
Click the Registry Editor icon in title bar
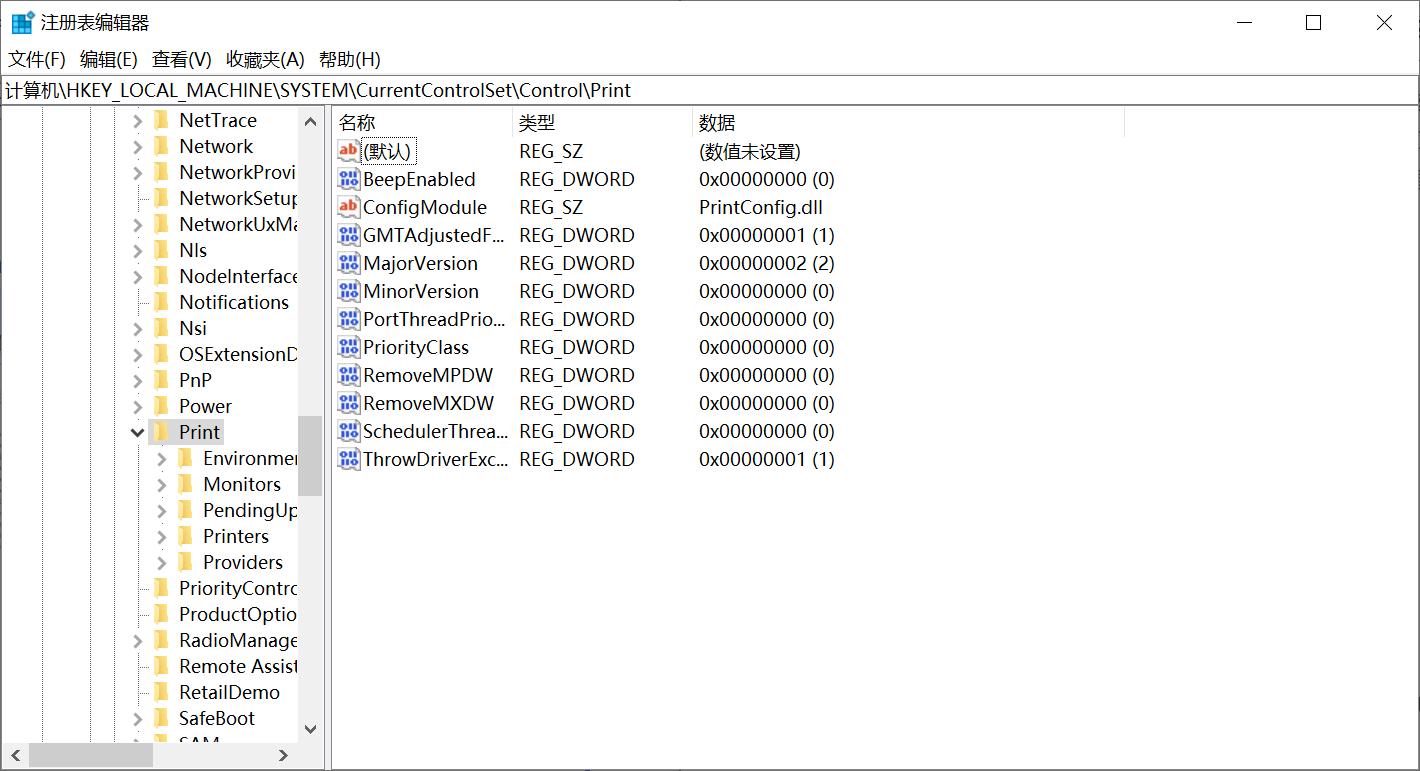coord(22,20)
